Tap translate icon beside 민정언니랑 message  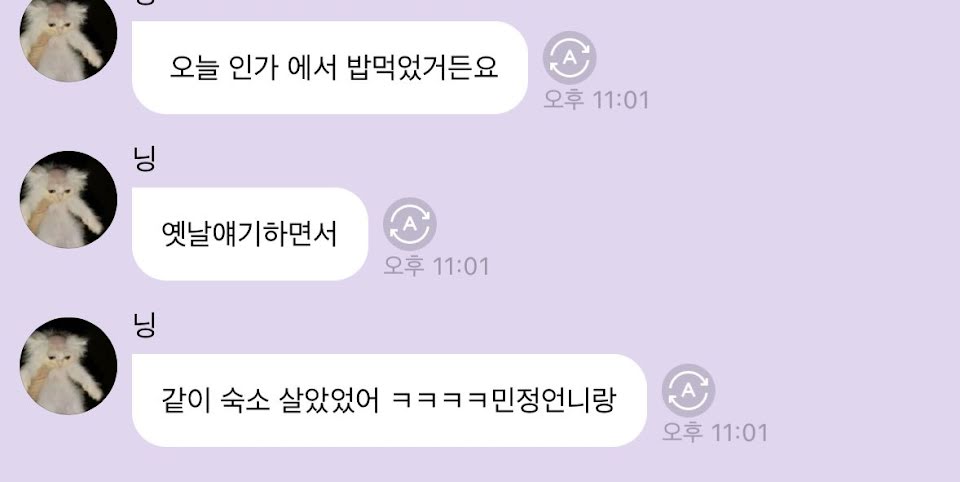688,391
